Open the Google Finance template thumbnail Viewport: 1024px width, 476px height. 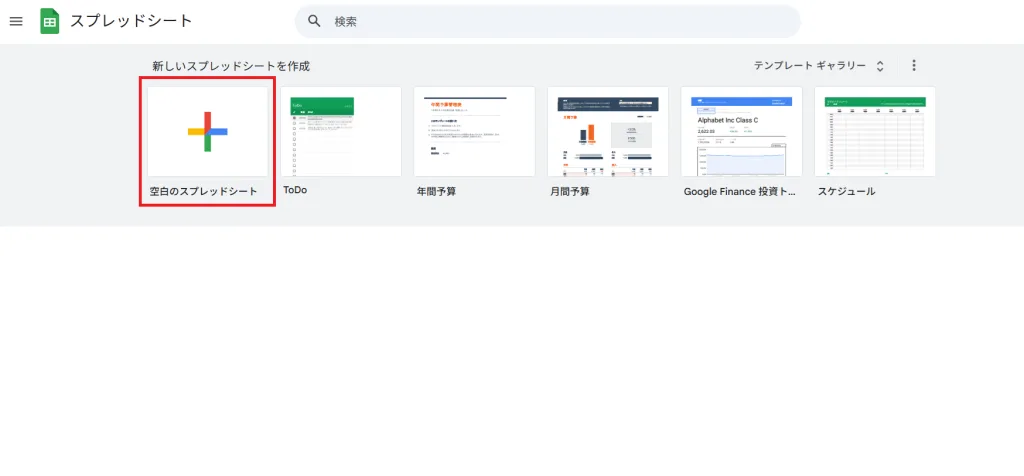(x=741, y=131)
